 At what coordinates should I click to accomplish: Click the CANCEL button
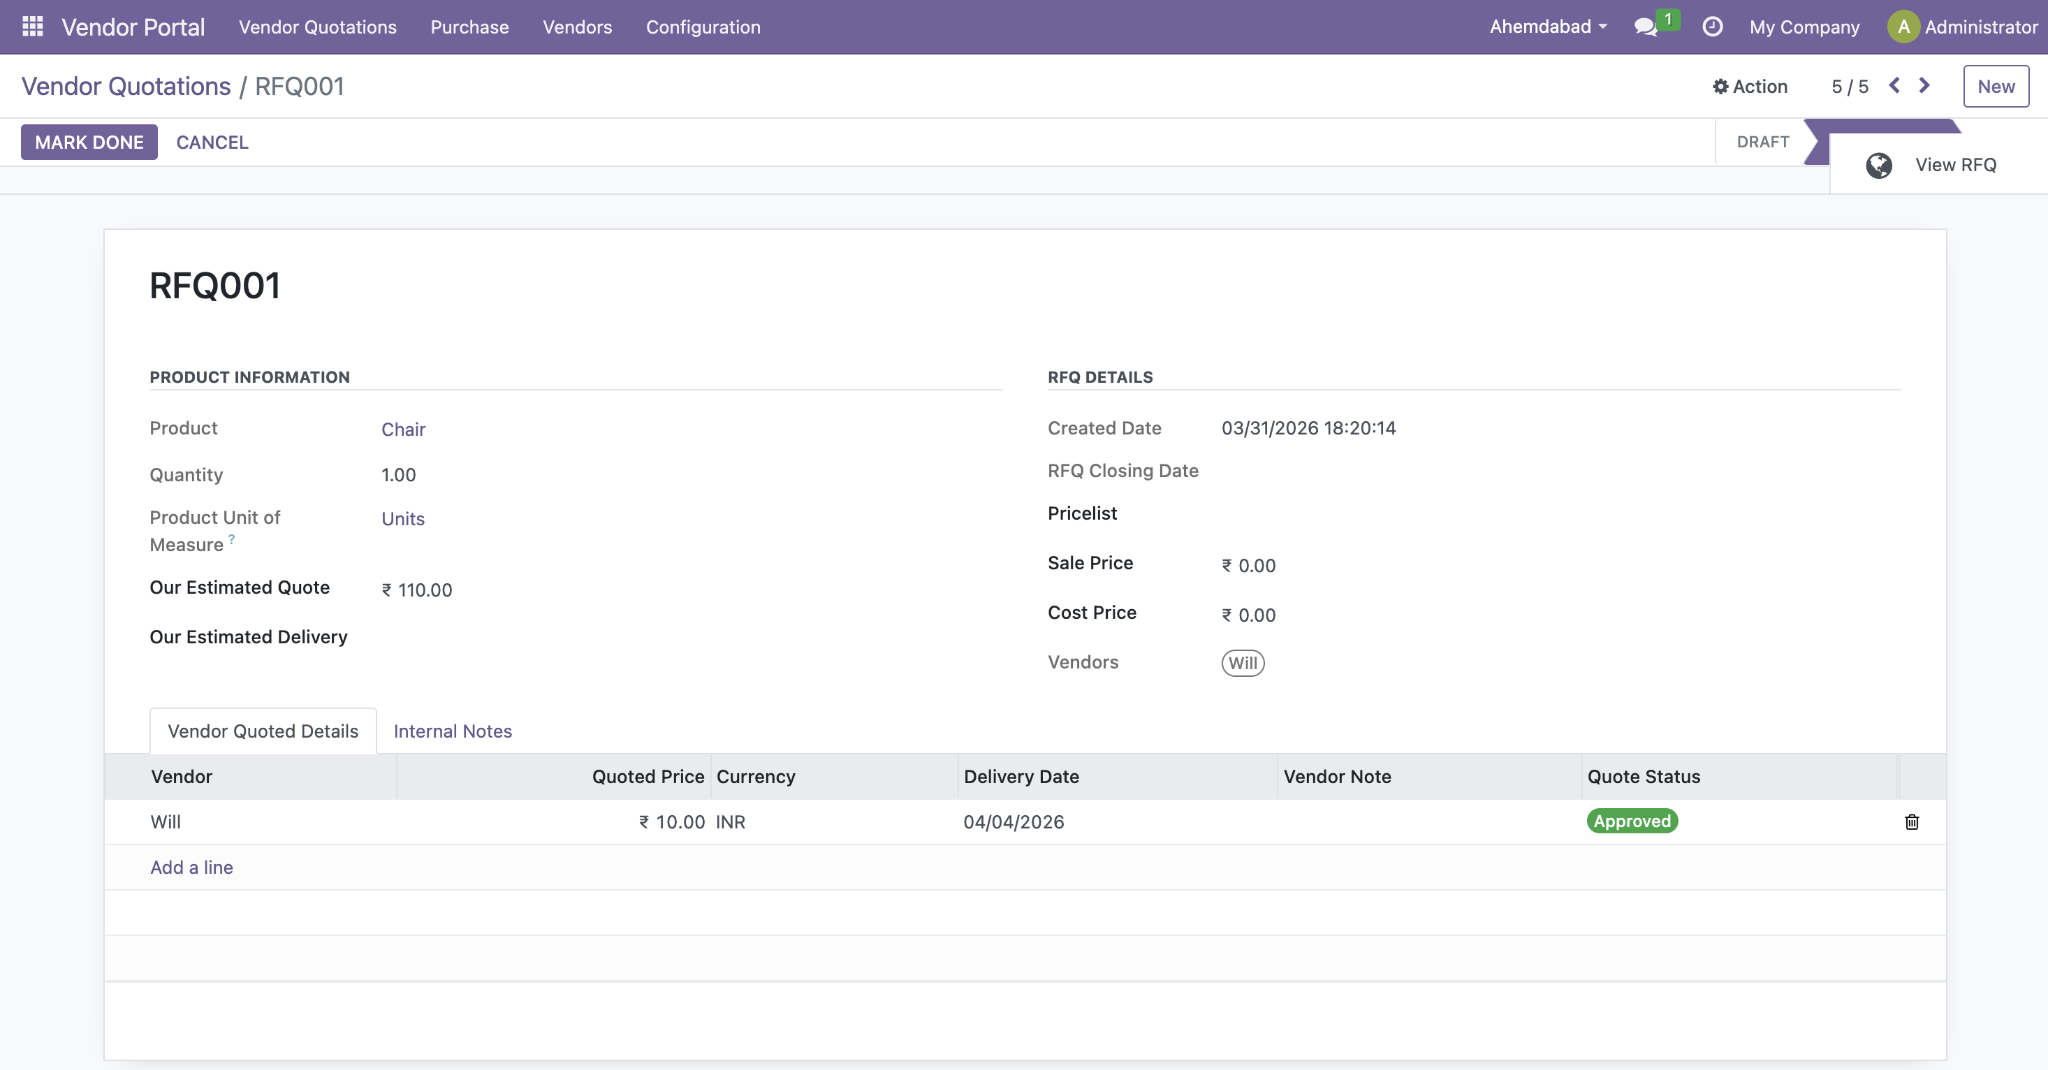click(212, 142)
